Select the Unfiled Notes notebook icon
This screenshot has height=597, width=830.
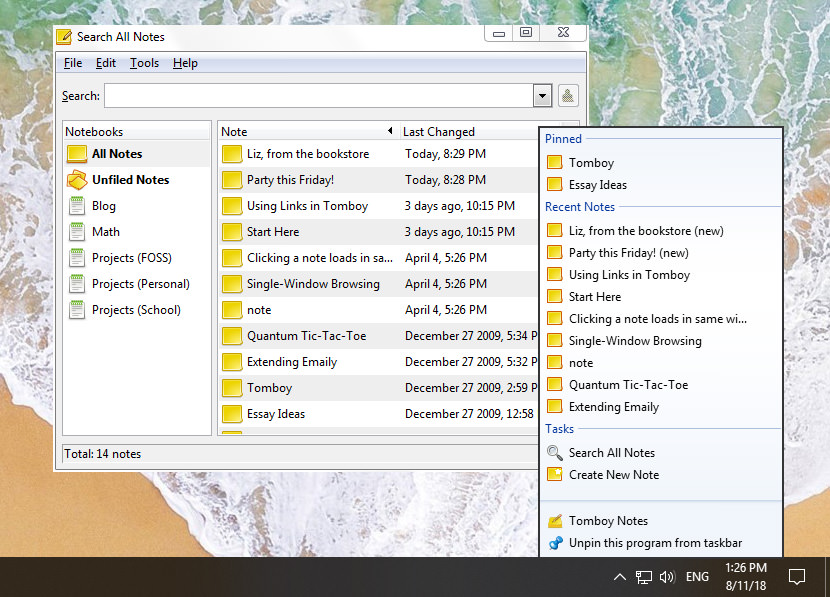click(x=77, y=179)
